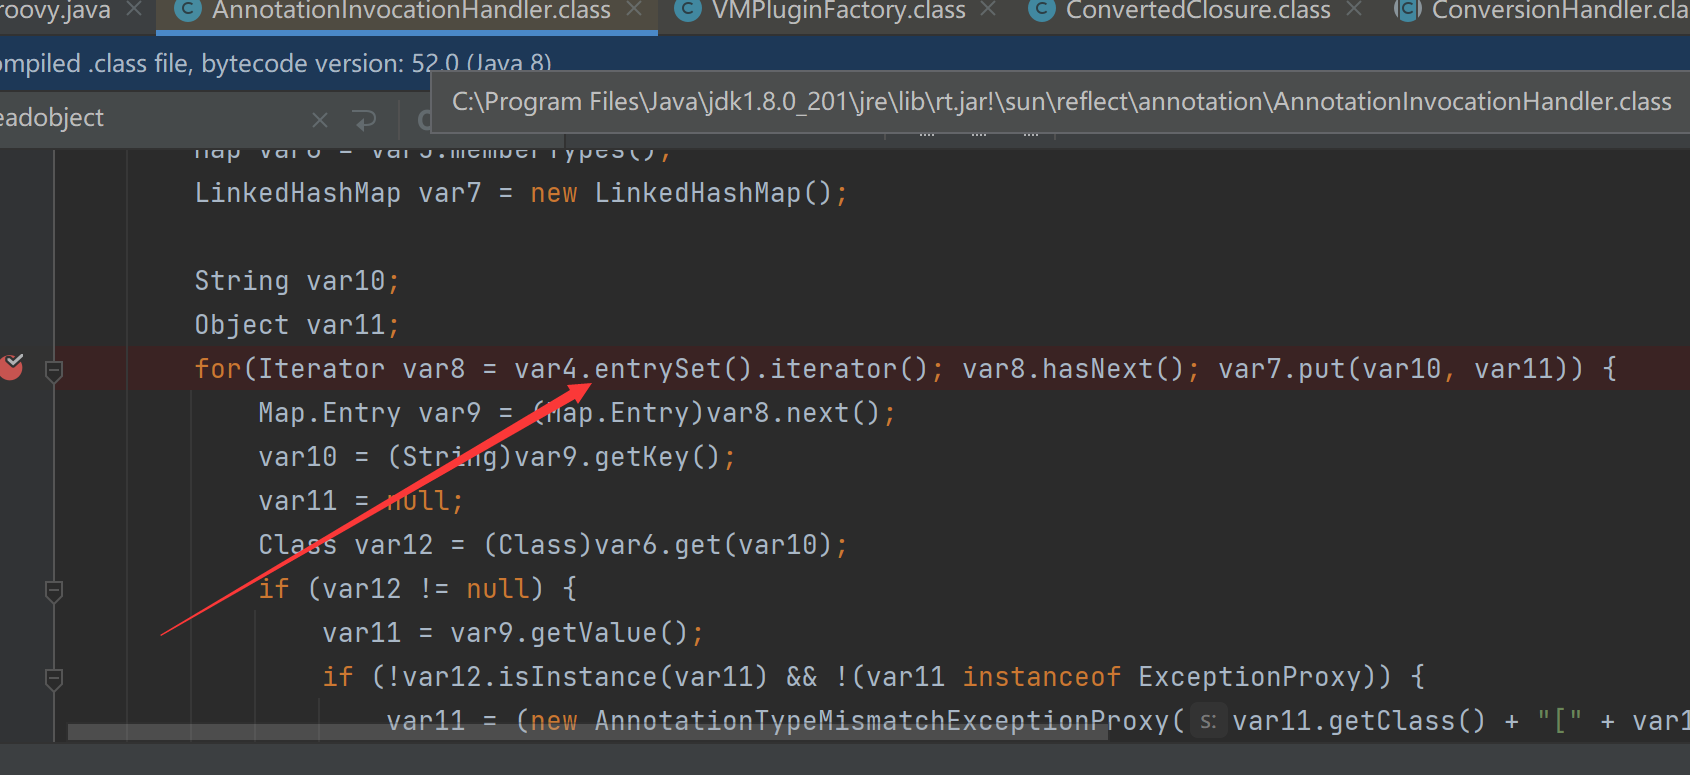This screenshot has height=775, width=1690.
Task: Click the ConversionHandler tab file icon
Action: point(1408,11)
